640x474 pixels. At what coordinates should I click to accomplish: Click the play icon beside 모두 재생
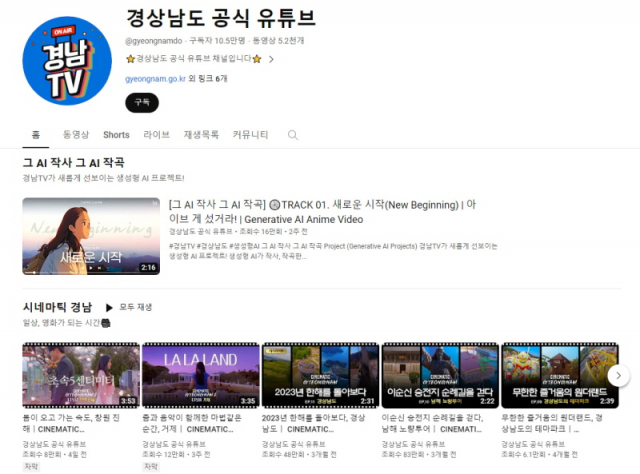[x=109, y=307]
